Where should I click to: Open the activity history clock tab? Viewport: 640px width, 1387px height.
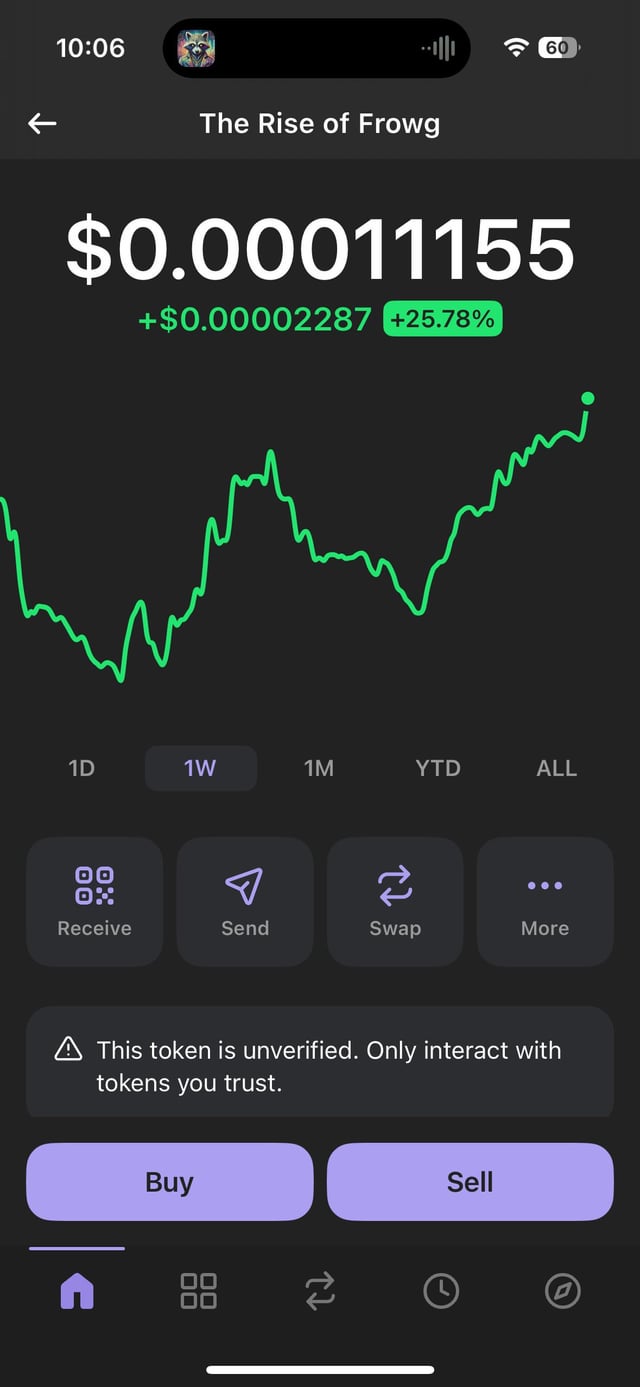point(441,1291)
